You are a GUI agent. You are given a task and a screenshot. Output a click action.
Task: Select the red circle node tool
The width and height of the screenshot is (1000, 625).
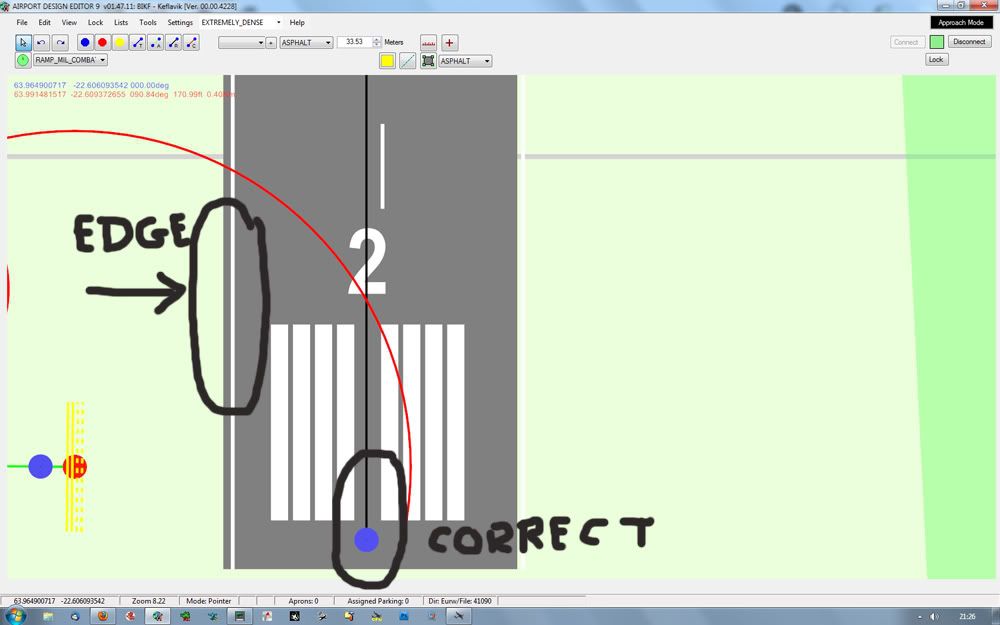pos(102,42)
